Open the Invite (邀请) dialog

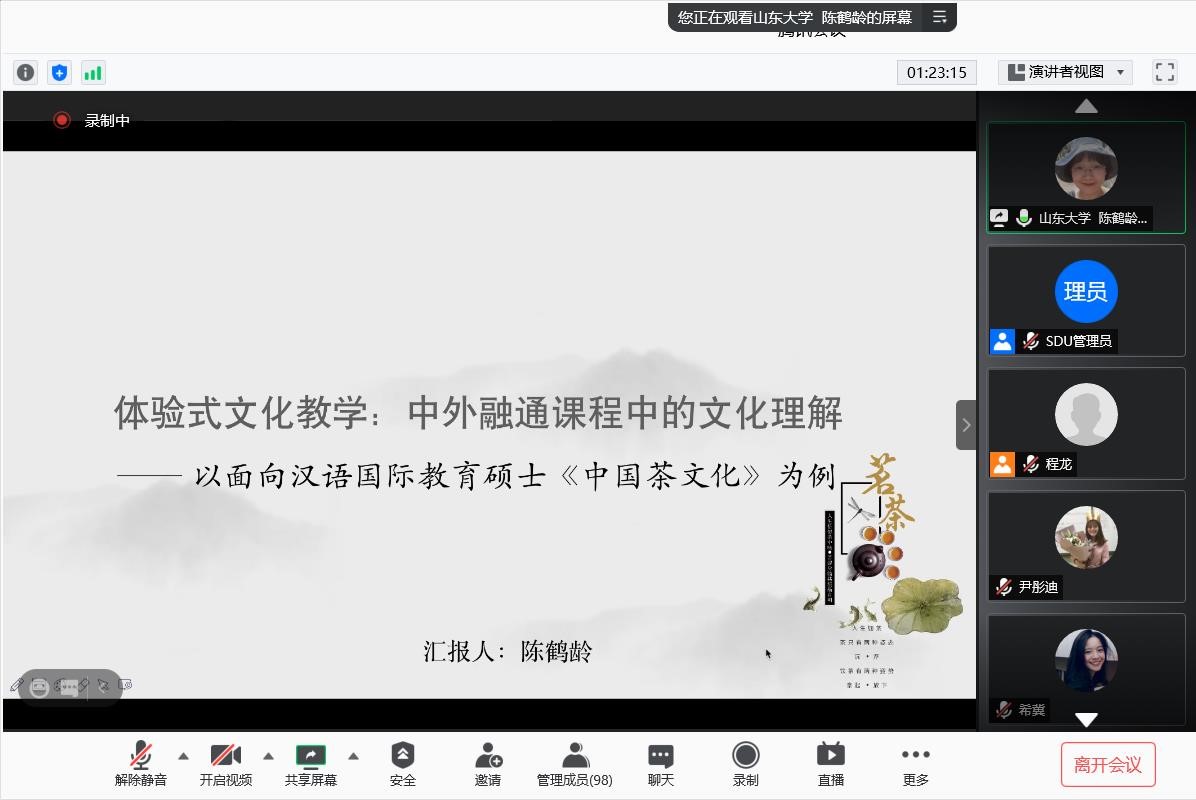tap(488, 765)
